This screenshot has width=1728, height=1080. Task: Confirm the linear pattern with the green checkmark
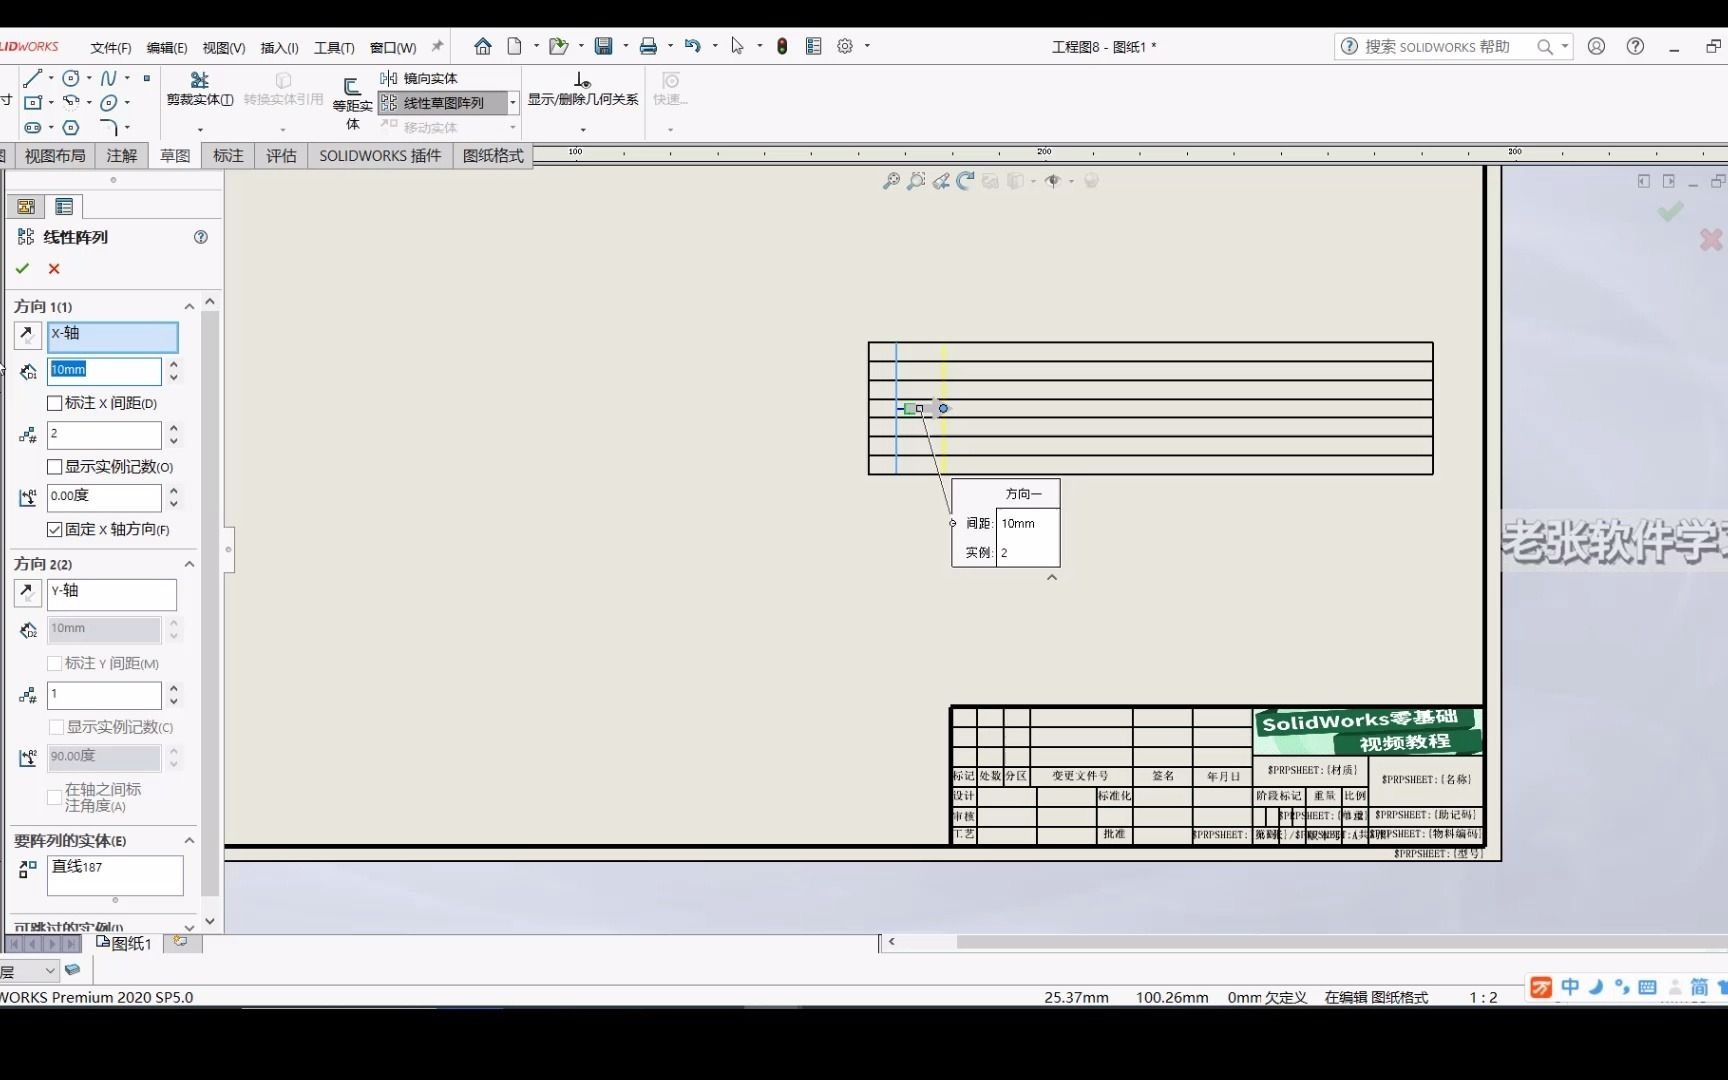click(22, 268)
